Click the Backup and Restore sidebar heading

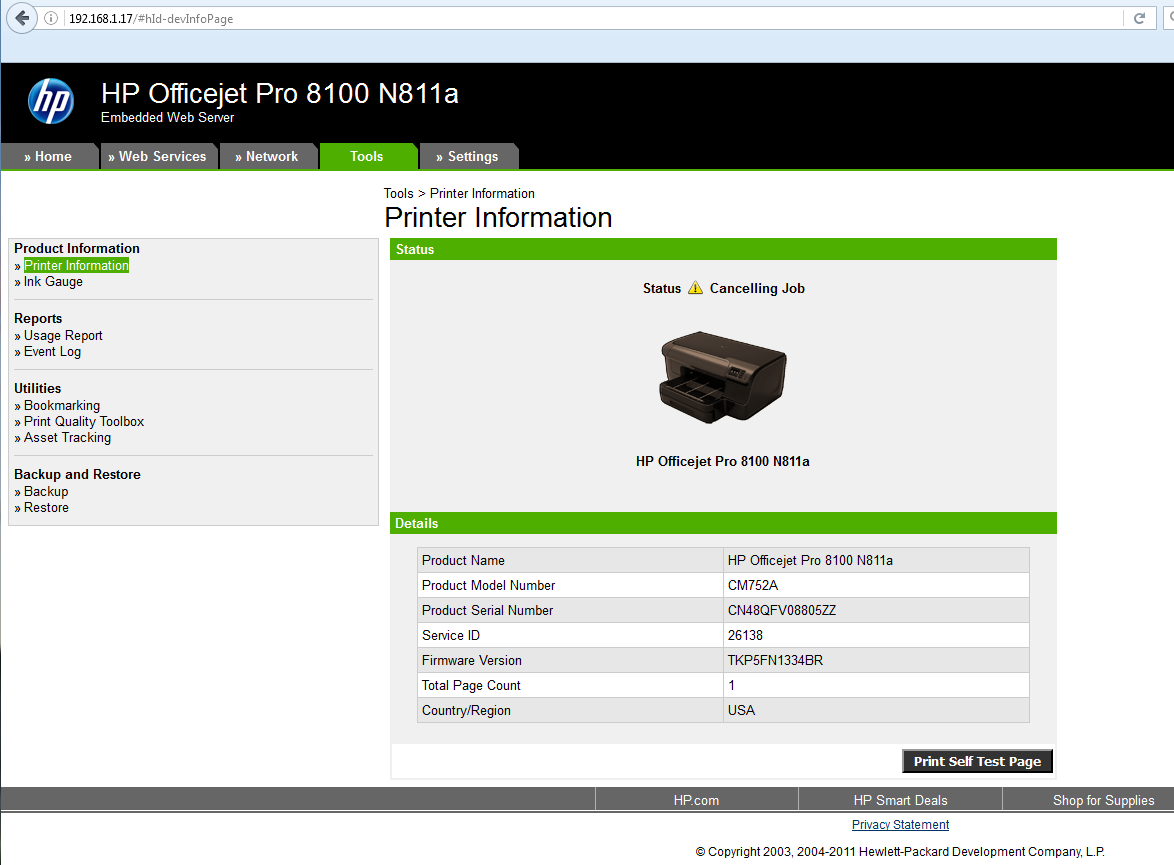click(77, 474)
